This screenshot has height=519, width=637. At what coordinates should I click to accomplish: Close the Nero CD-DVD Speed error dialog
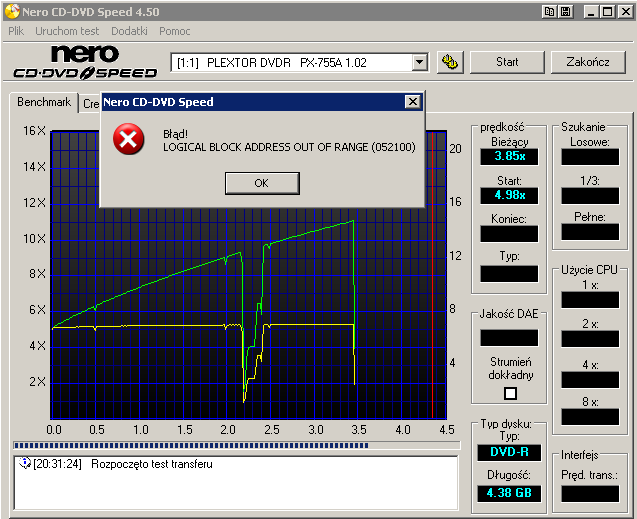click(x=413, y=102)
